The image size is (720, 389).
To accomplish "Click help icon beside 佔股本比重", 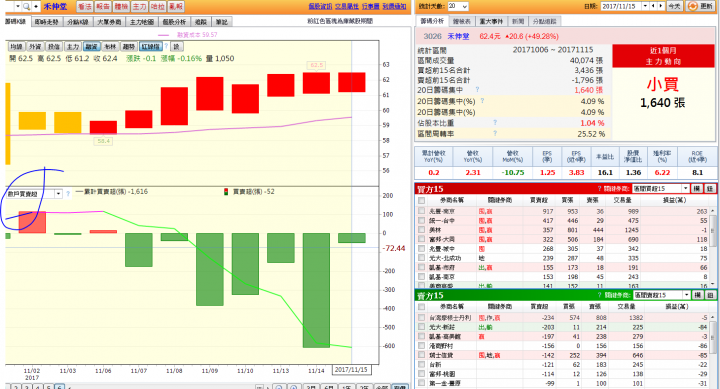I will [495, 122].
